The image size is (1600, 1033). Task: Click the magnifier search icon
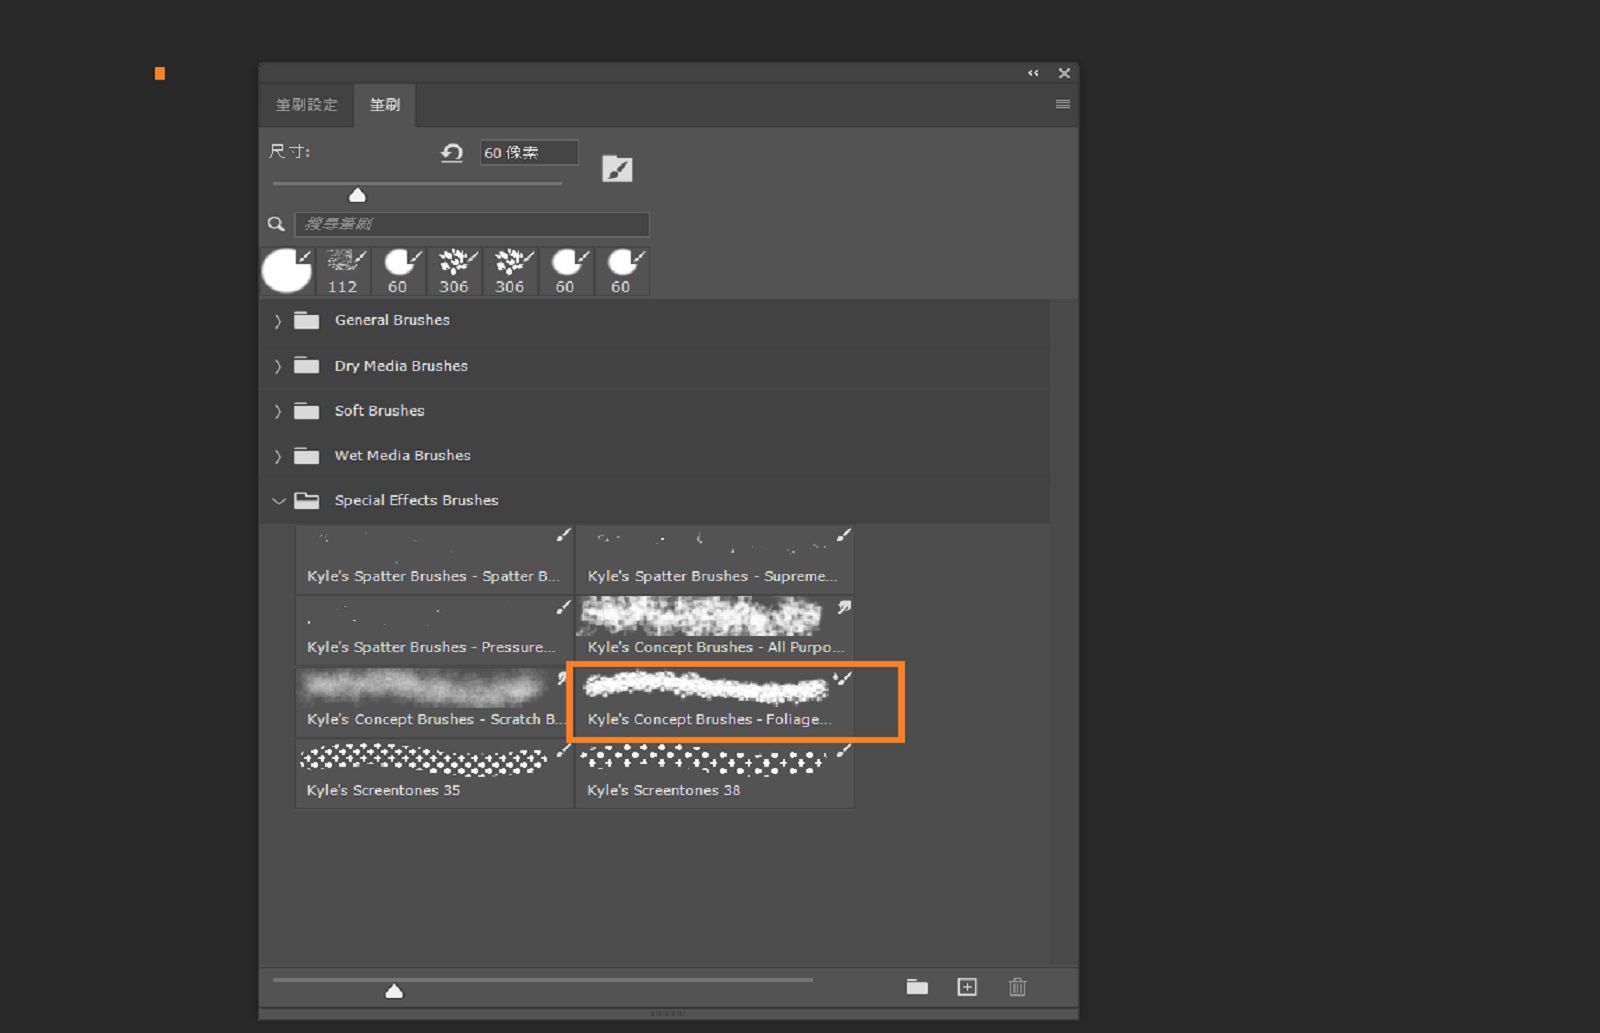tap(276, 224)
